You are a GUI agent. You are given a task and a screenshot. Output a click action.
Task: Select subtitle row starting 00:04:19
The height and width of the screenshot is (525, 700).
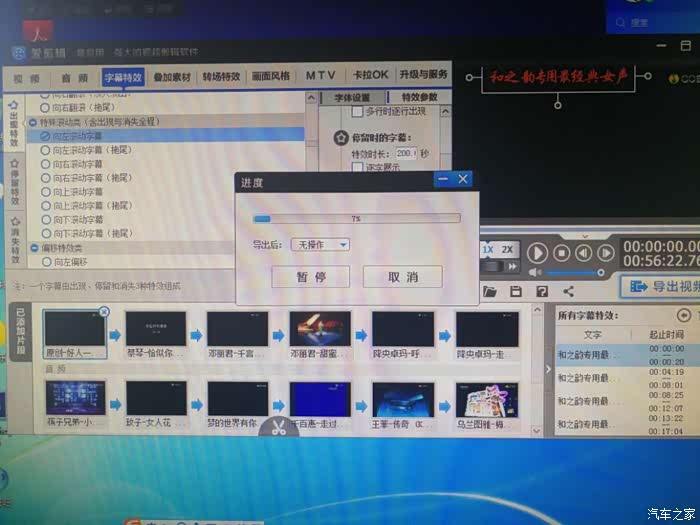(627, 378)
